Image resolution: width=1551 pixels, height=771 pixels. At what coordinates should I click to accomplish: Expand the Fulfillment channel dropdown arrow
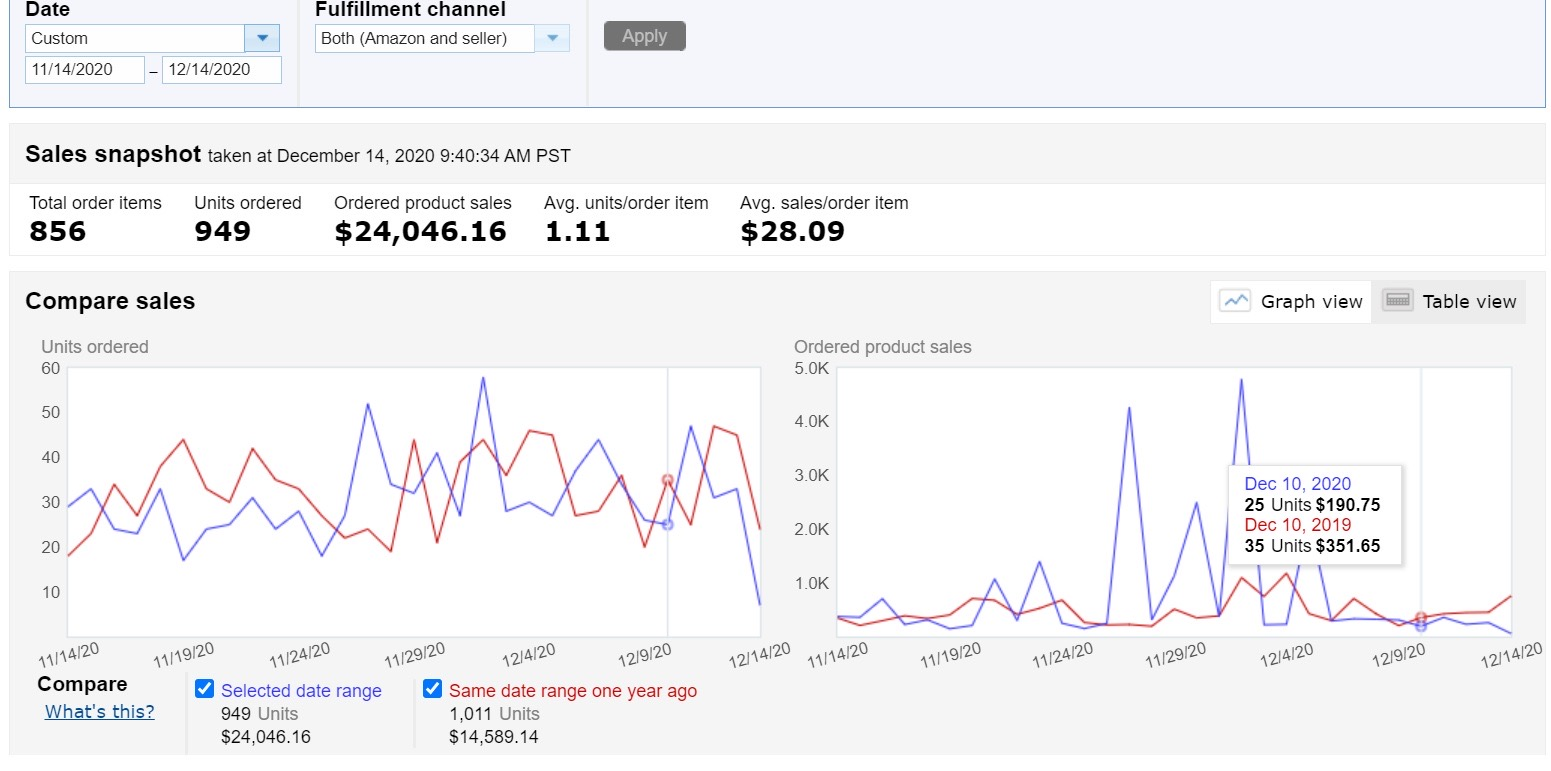click(x=552, y=38)
